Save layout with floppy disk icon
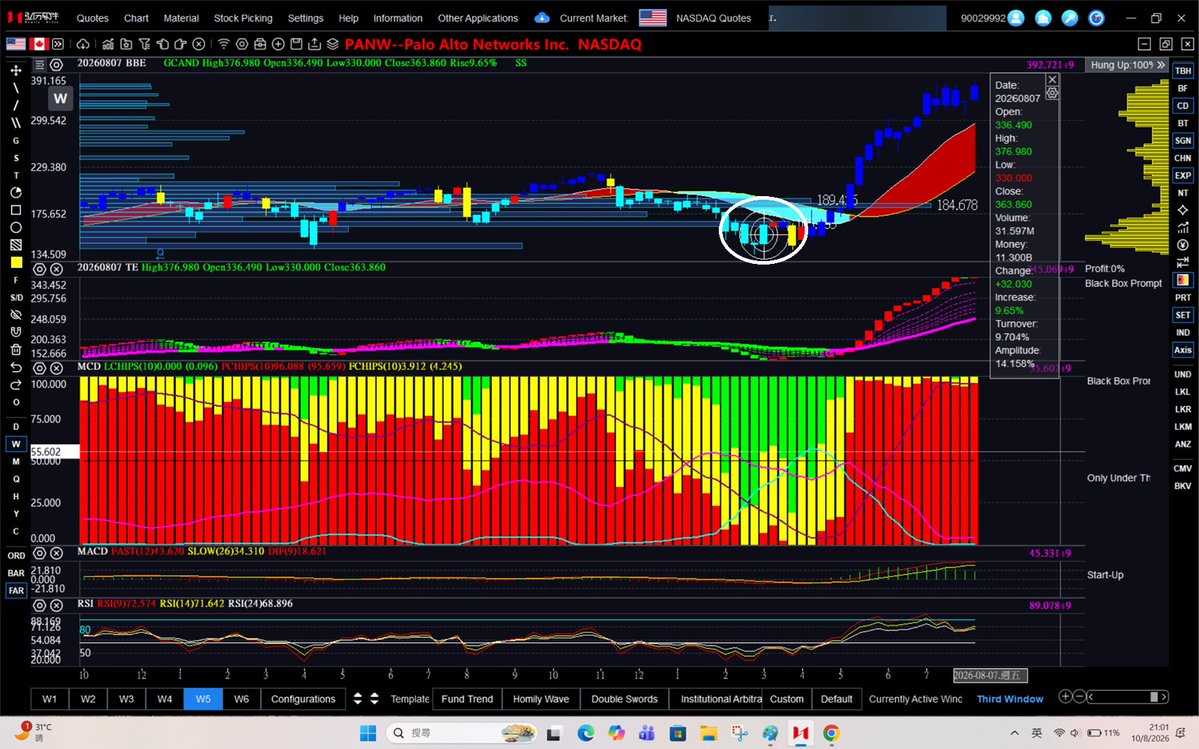Viewport: 1199px width, 749px height. (296, 44)
